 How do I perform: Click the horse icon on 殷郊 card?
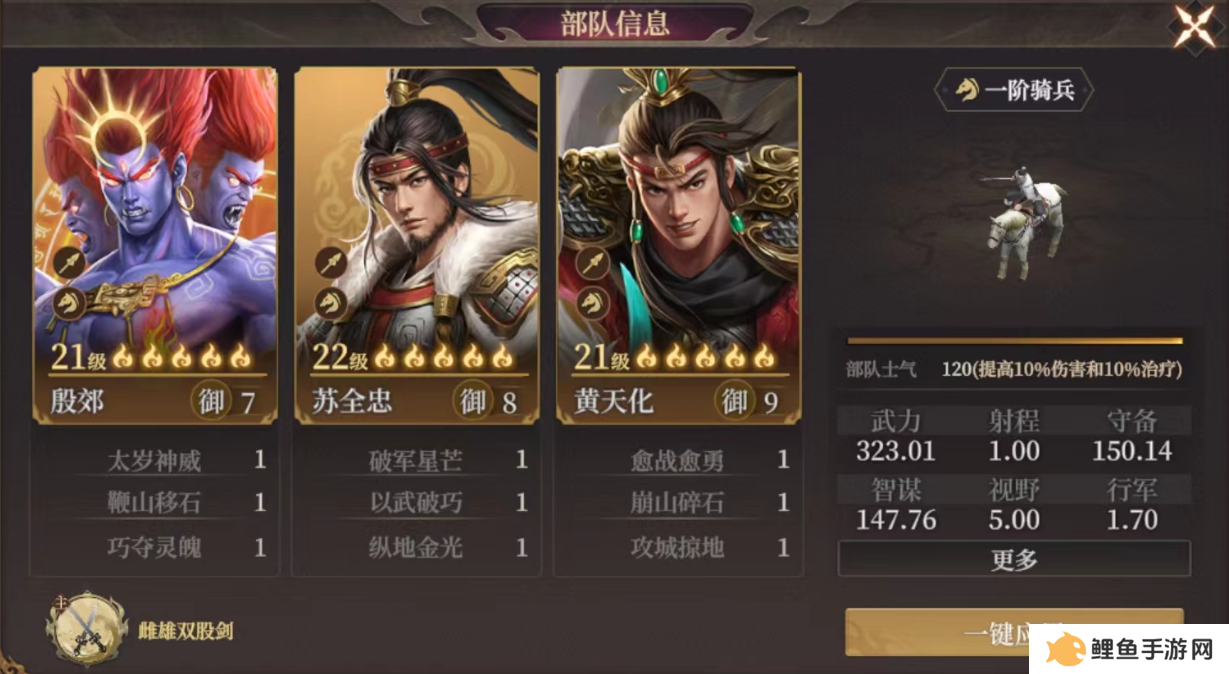click(68, 301)
